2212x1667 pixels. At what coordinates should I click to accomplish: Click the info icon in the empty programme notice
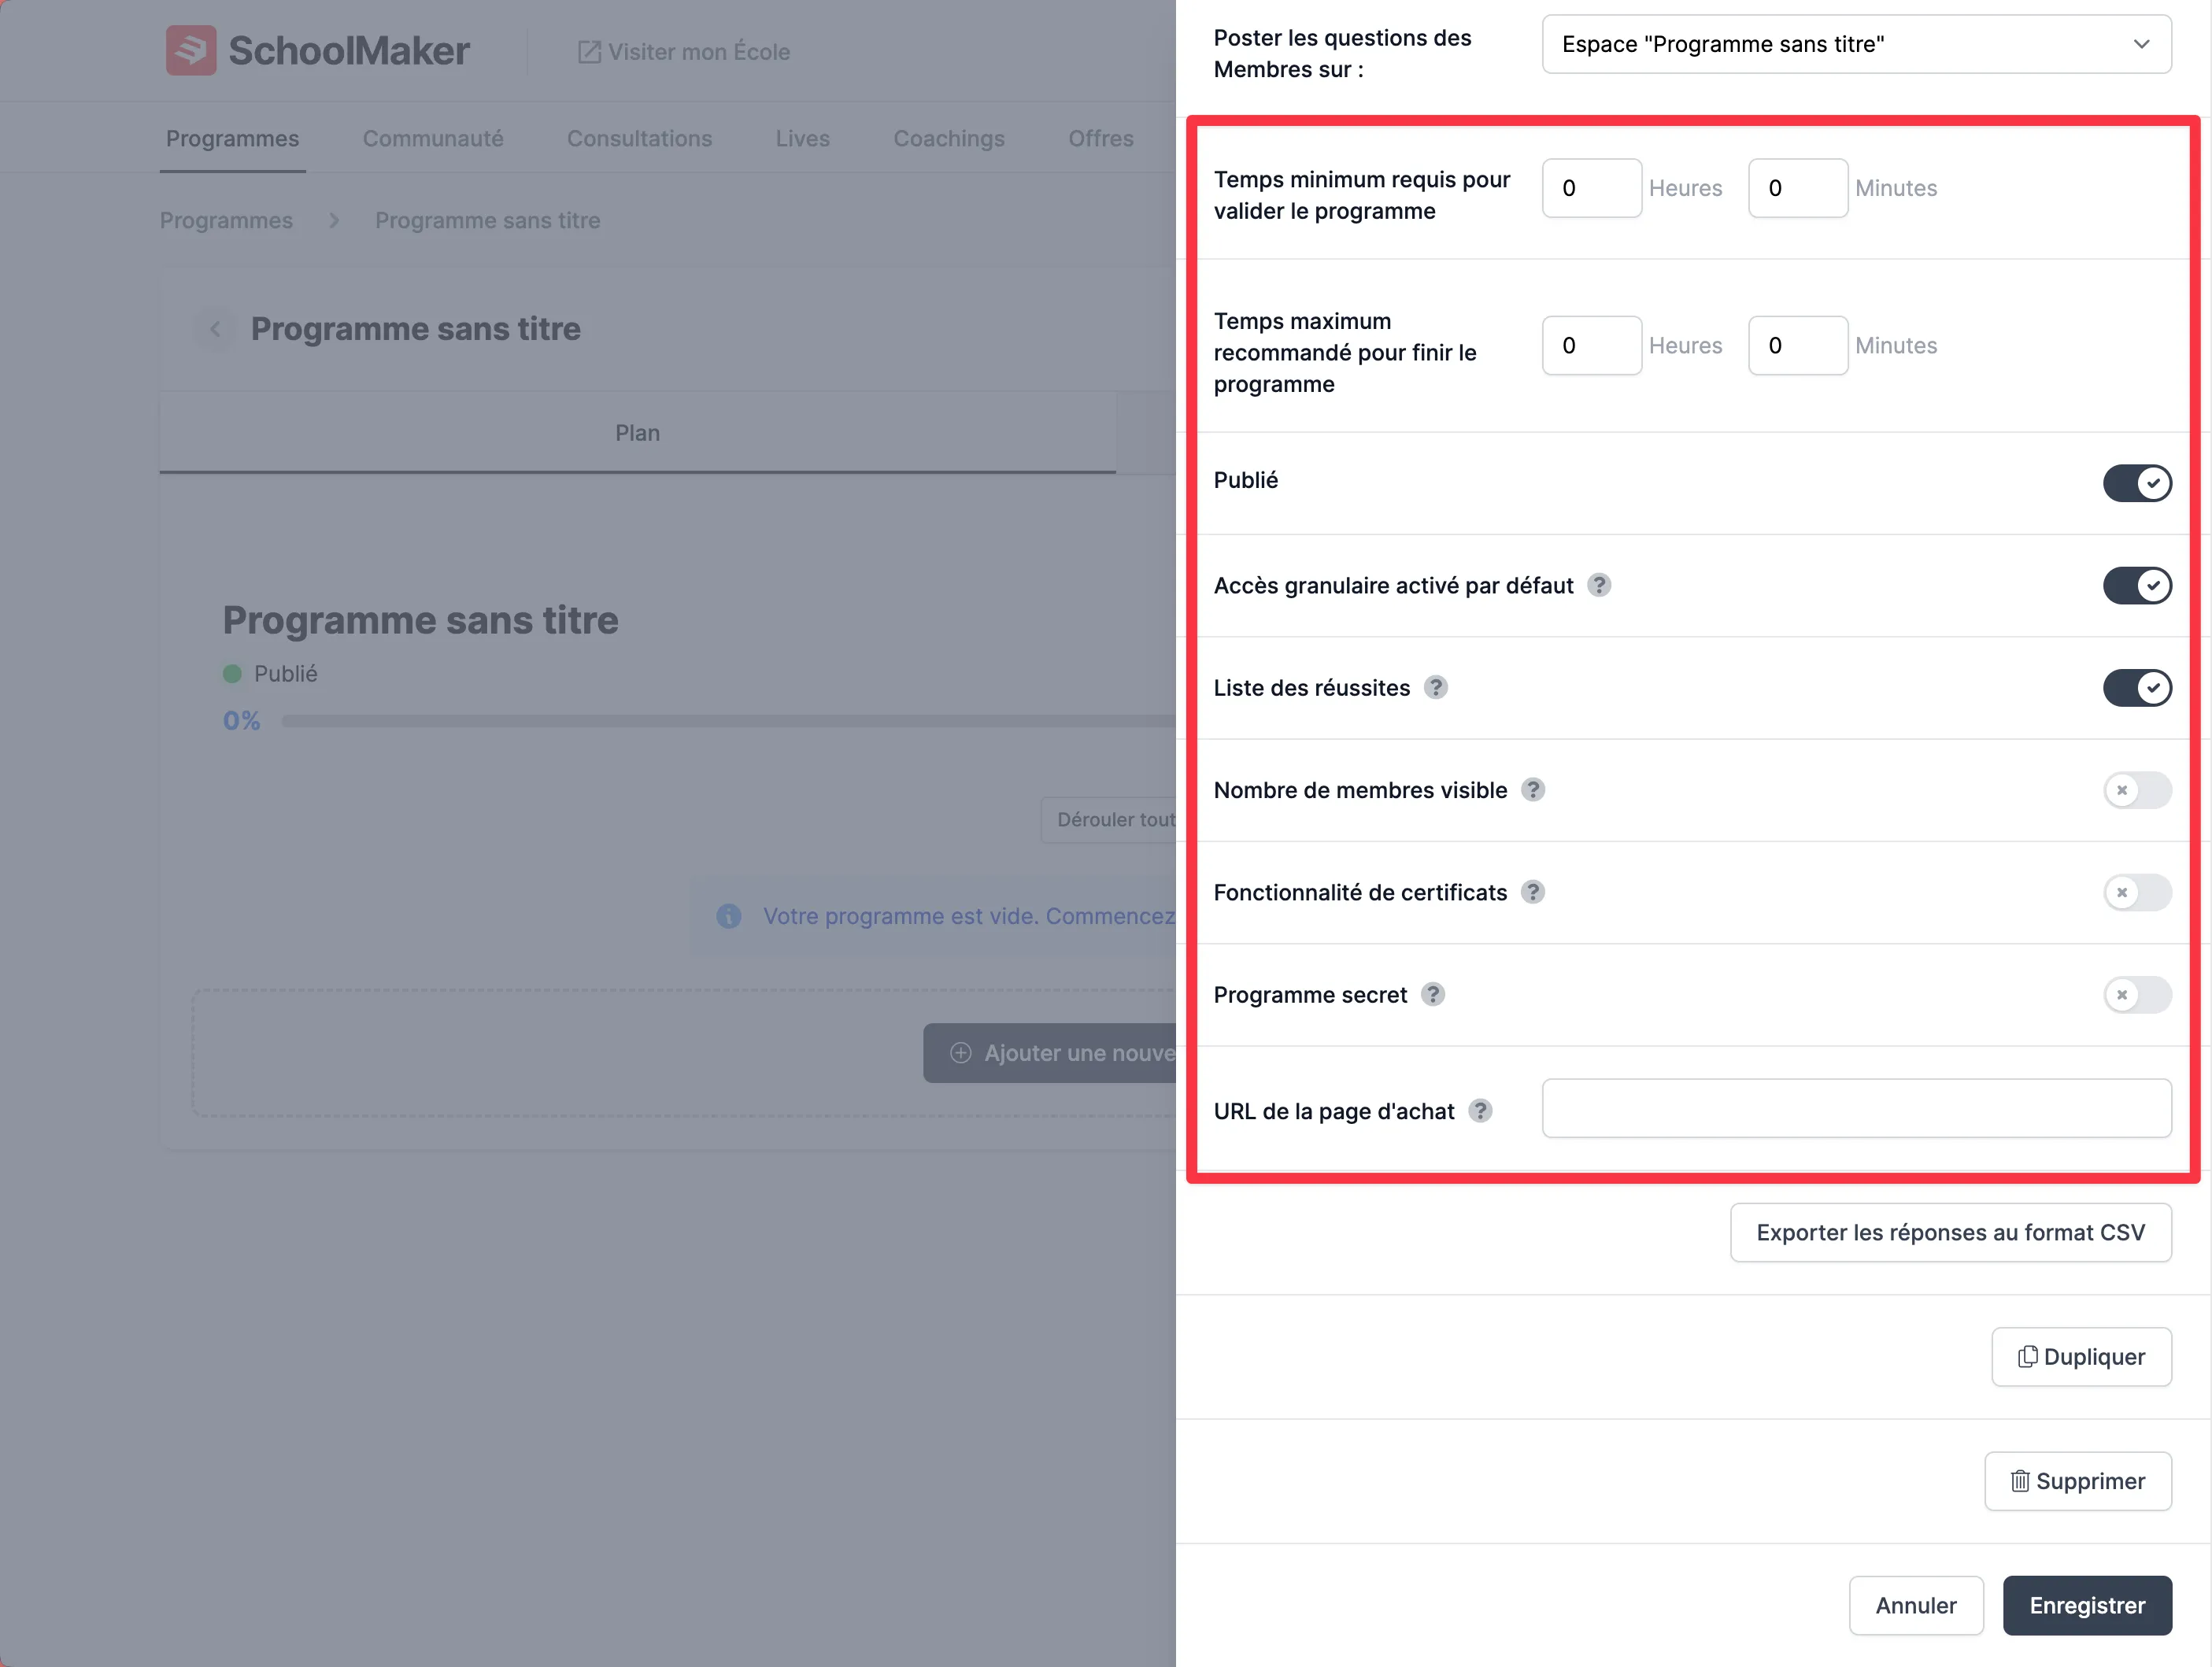(x=729, y=916)
